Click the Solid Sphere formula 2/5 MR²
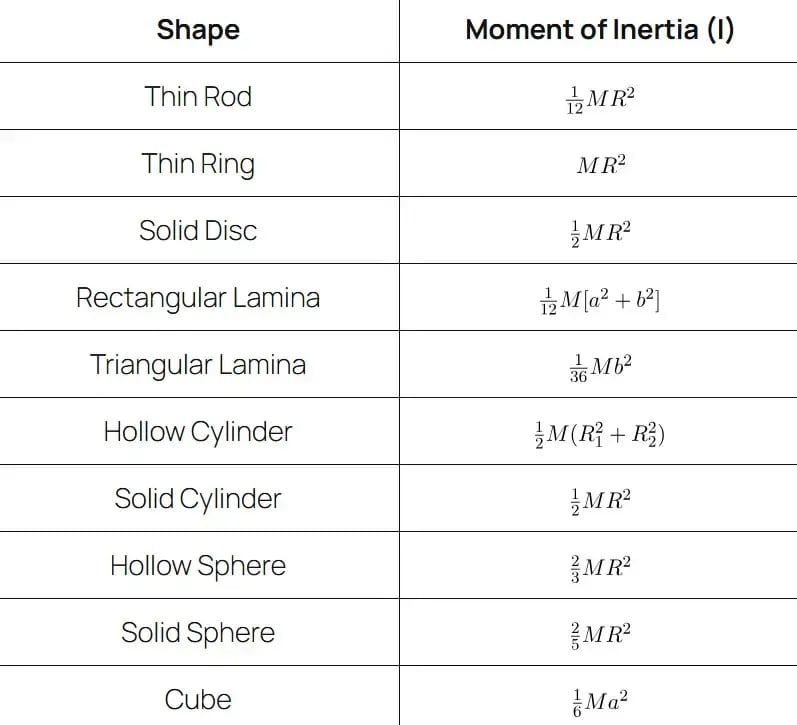797x725 pixels. (x=600, y=636)
